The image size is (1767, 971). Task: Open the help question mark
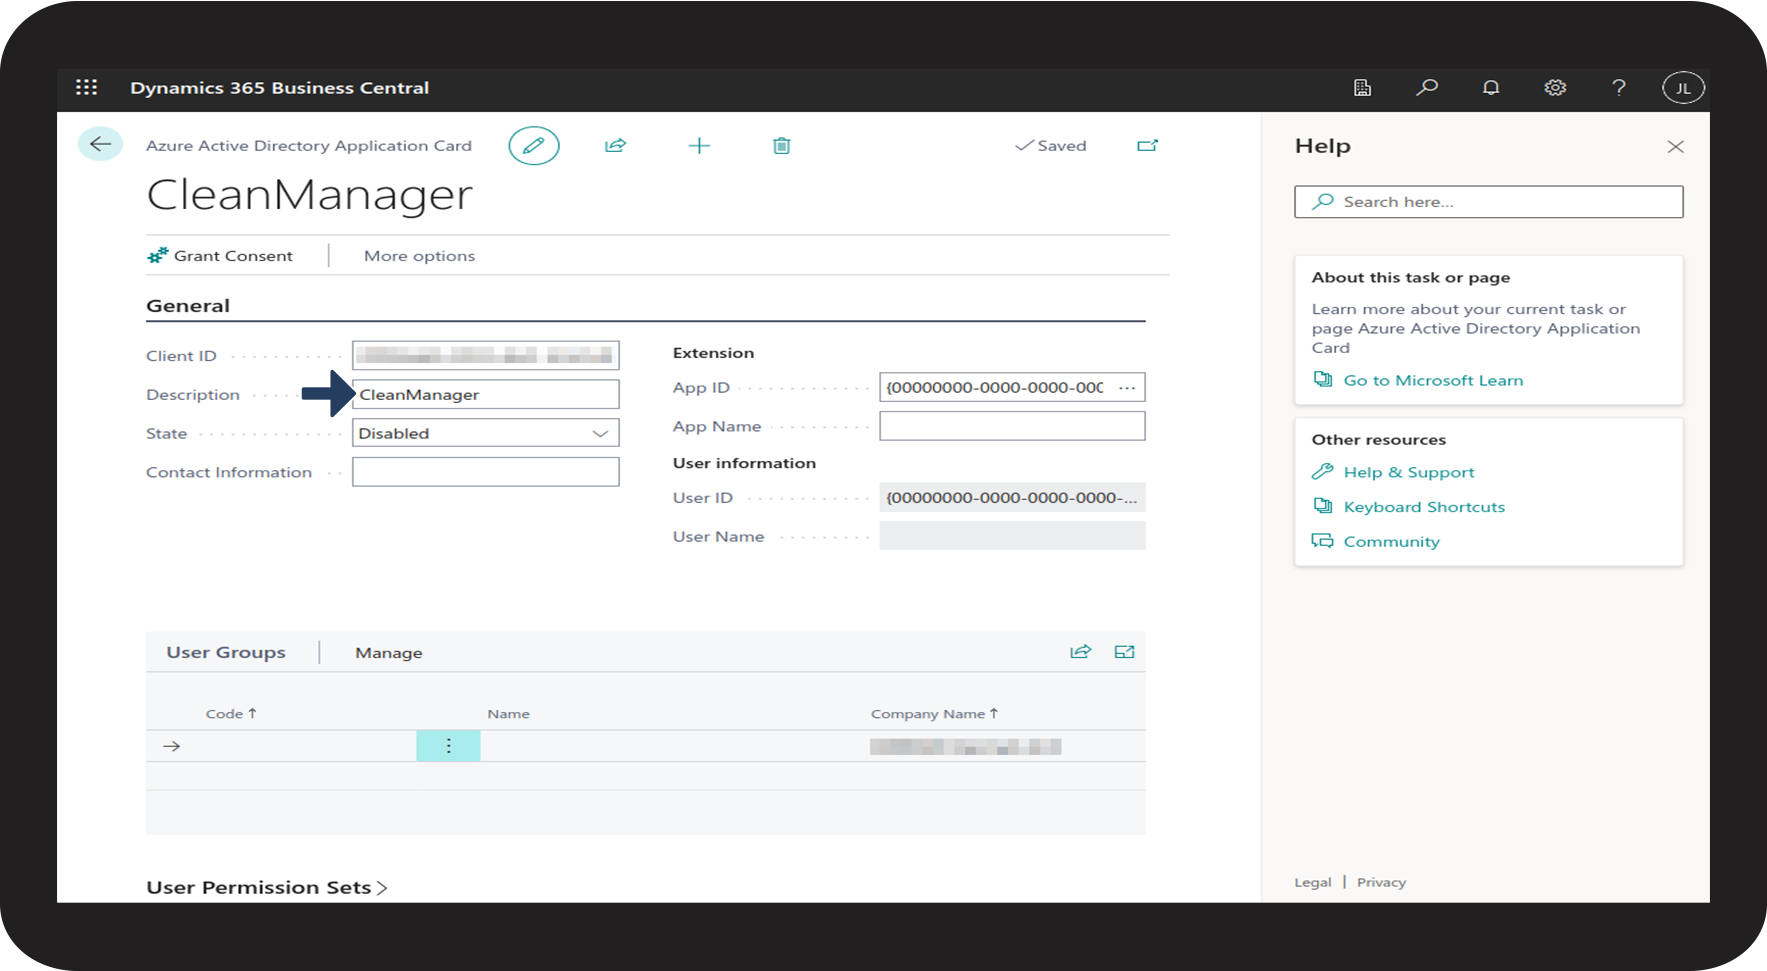[1619, 87]
